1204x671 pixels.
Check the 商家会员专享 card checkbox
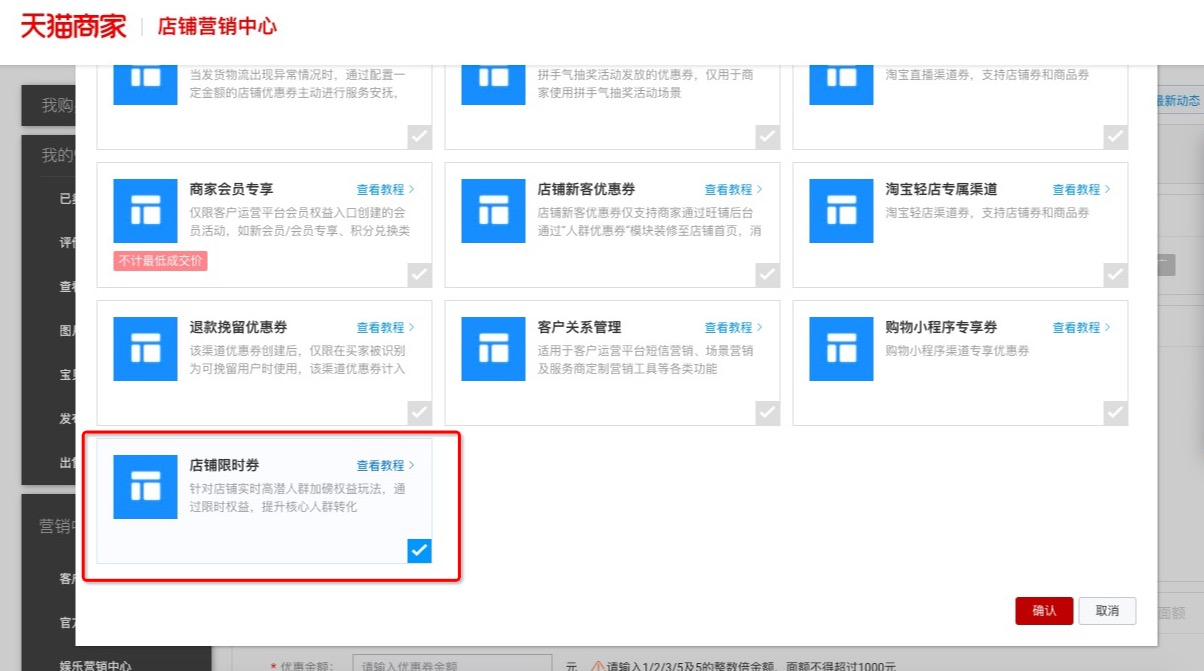click(419, 274)
